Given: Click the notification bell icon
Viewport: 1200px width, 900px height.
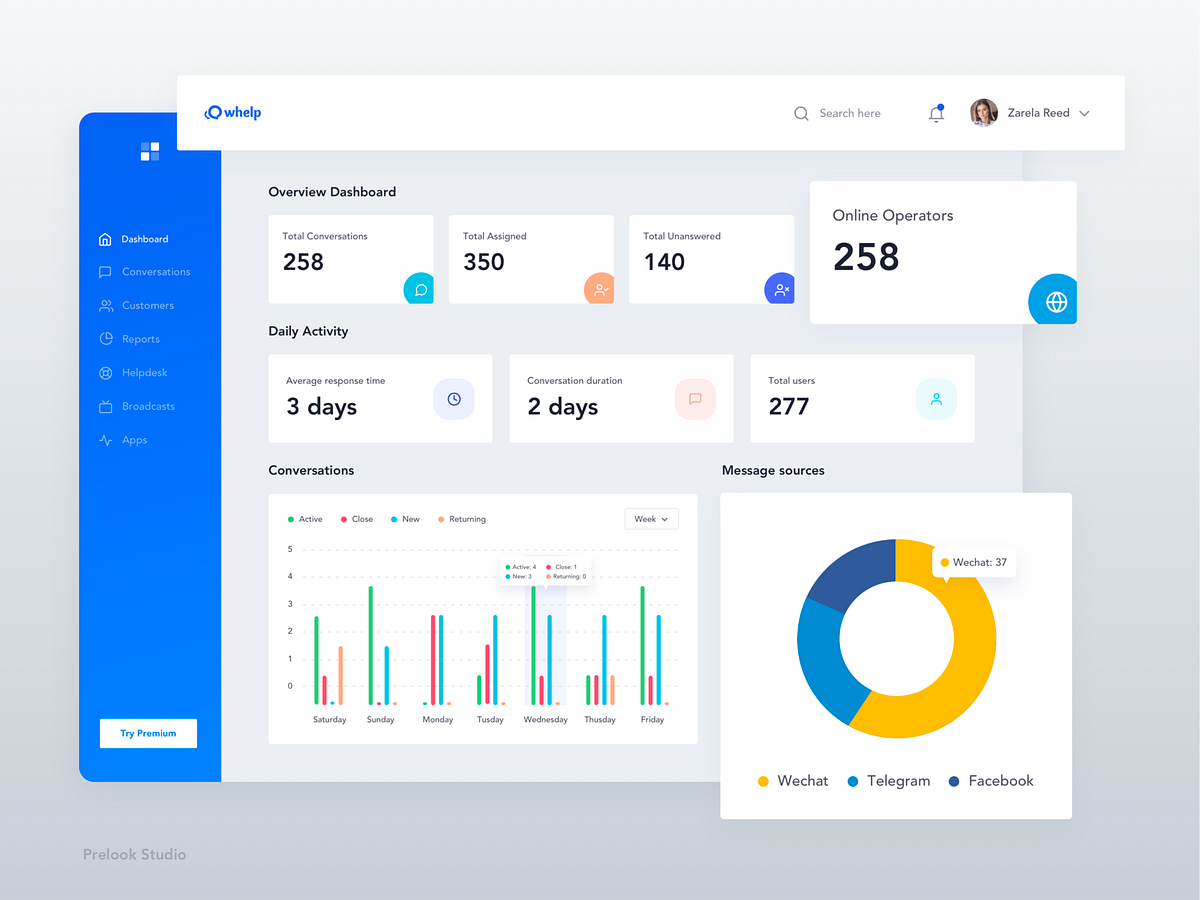Looking at the screenshot, I should (x=936, y=113).
